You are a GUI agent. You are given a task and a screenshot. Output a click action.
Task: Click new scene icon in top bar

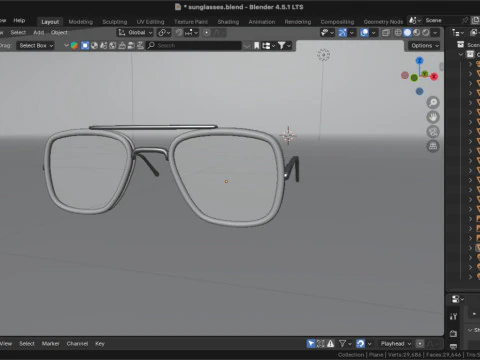[x=475, y=20]
